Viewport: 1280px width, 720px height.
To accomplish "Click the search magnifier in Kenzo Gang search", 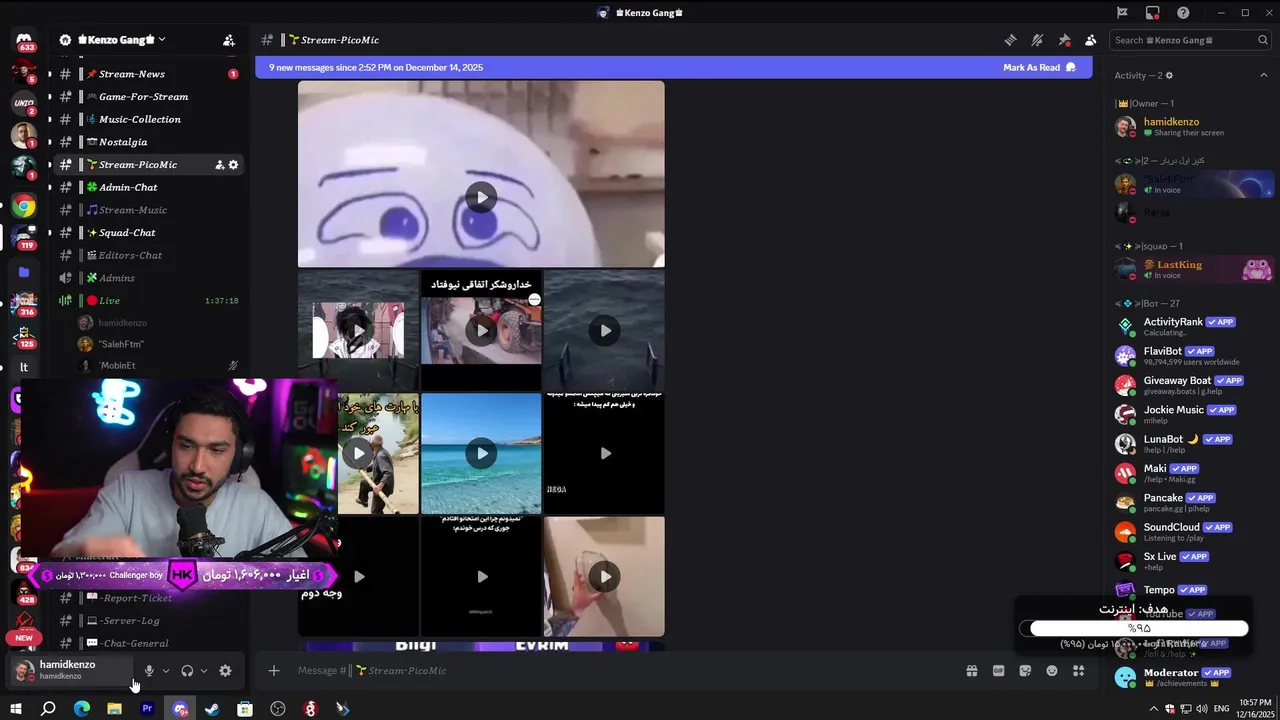I will tap(1264, 40).
